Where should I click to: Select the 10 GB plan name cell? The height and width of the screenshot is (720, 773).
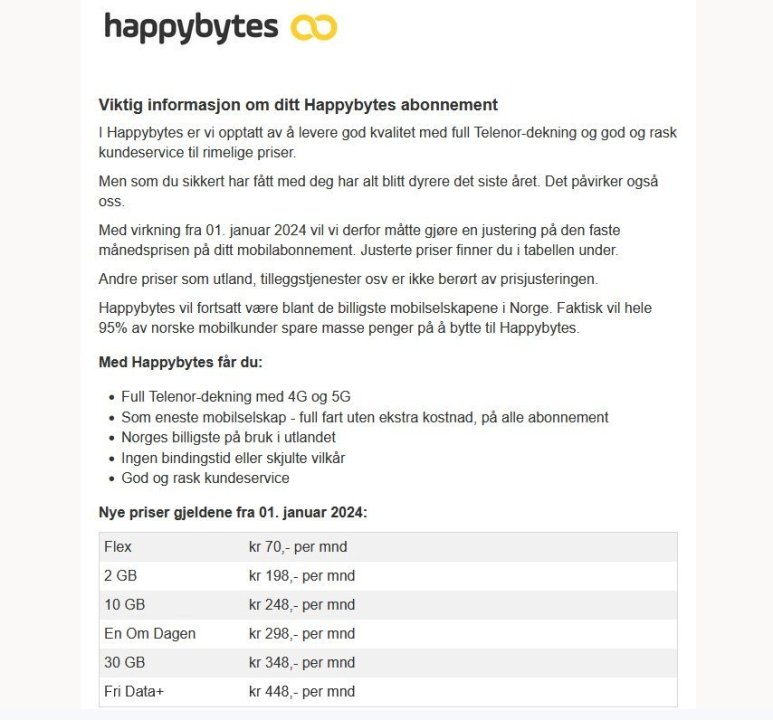(x=124, y=605)
